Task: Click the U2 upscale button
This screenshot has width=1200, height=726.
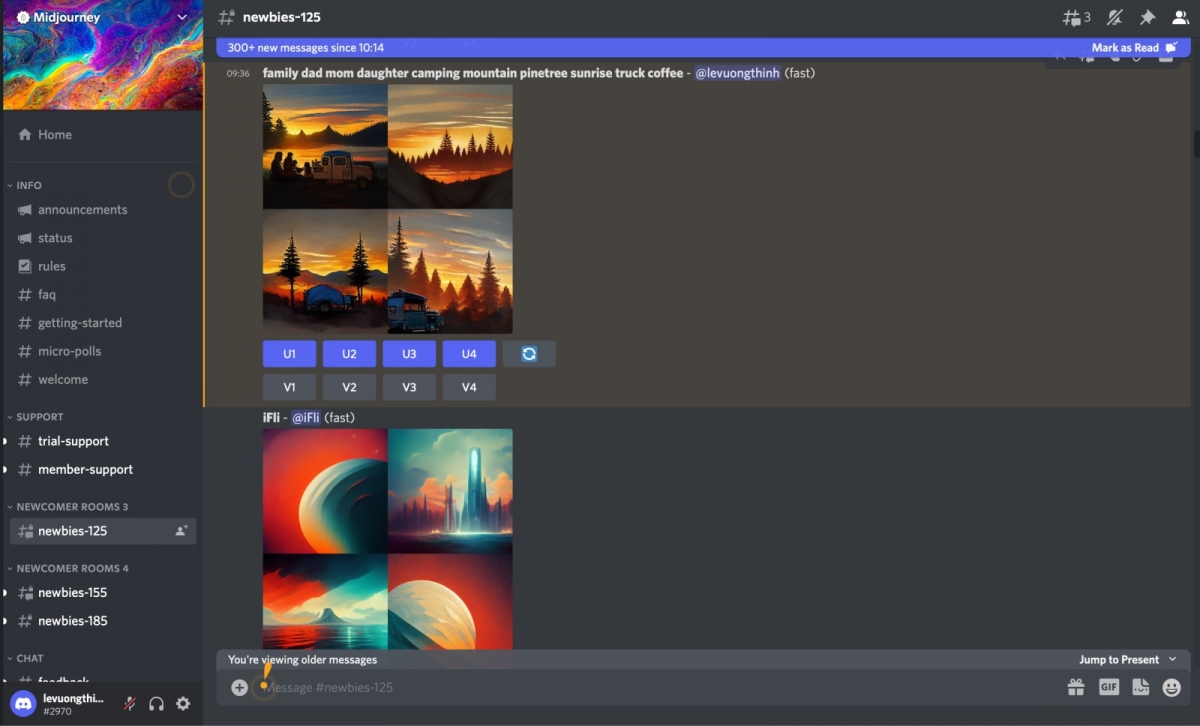Action: coord(349,354)
